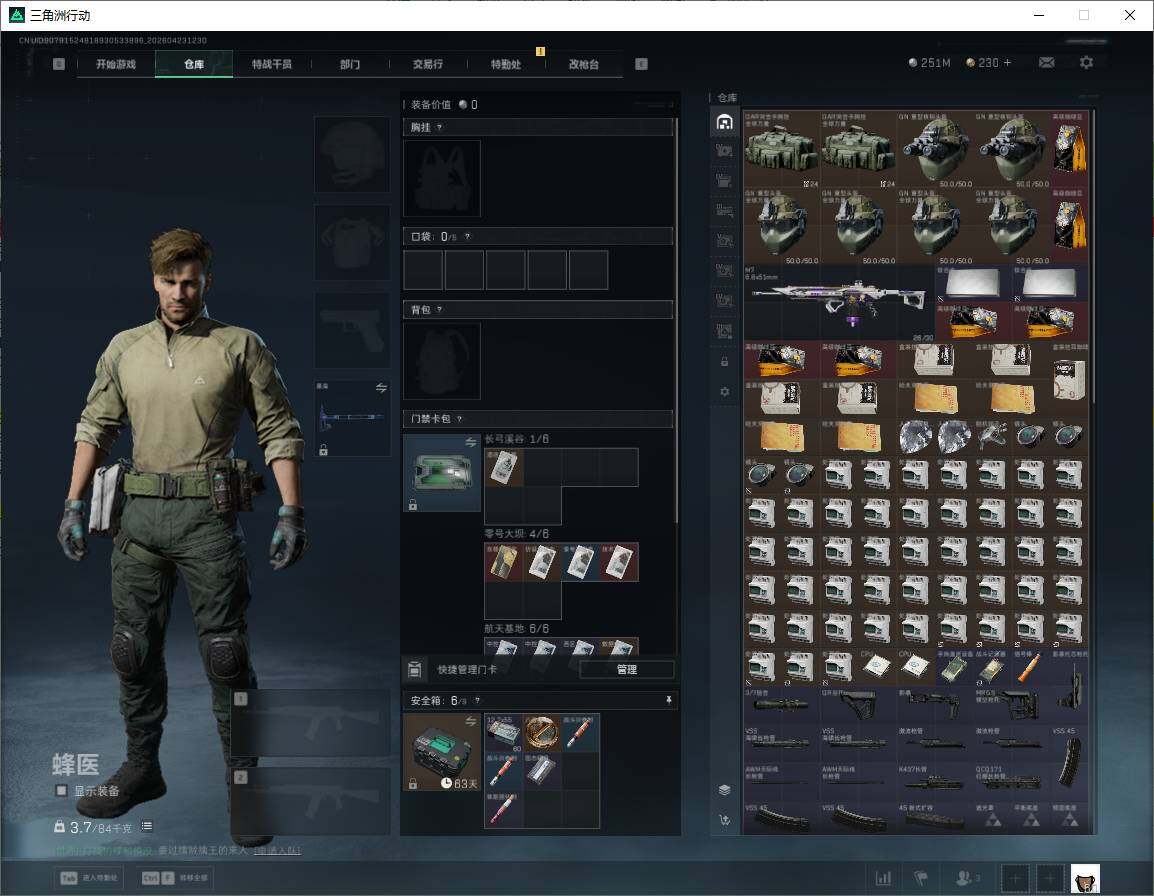This screenshot has height=896, width=1154.
Task: Select the ammo box in the safe box
Action: tap(503, 733)
